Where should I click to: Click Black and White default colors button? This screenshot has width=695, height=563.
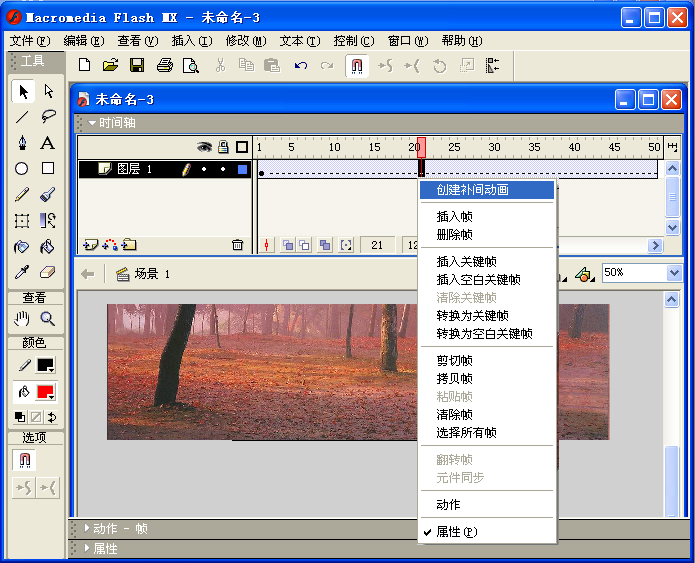coord(20,417)
